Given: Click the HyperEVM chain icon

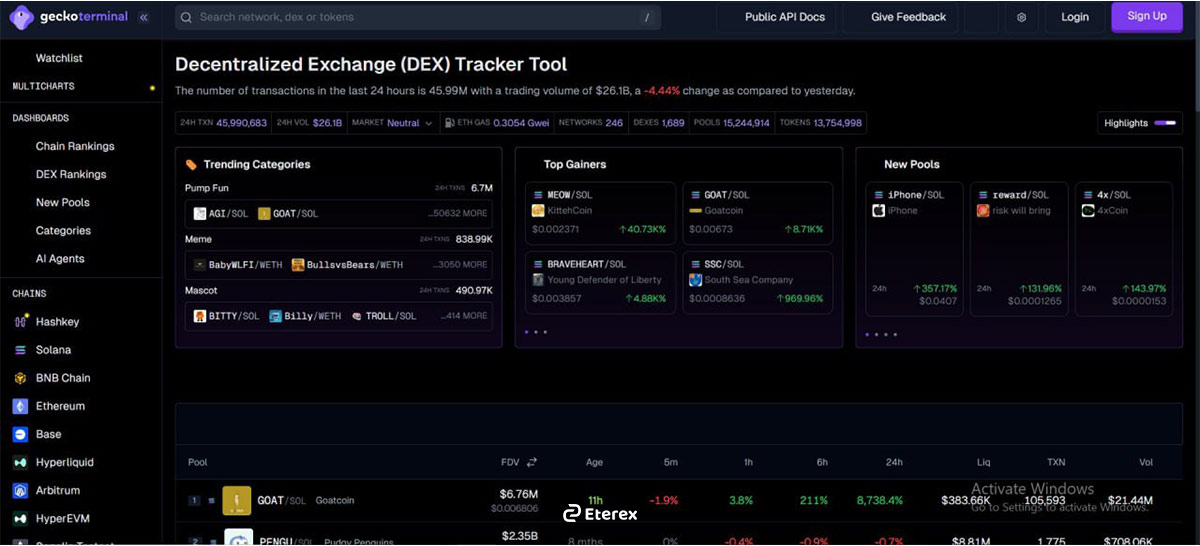Looking at the screenshot, I should tap(20, 518).
